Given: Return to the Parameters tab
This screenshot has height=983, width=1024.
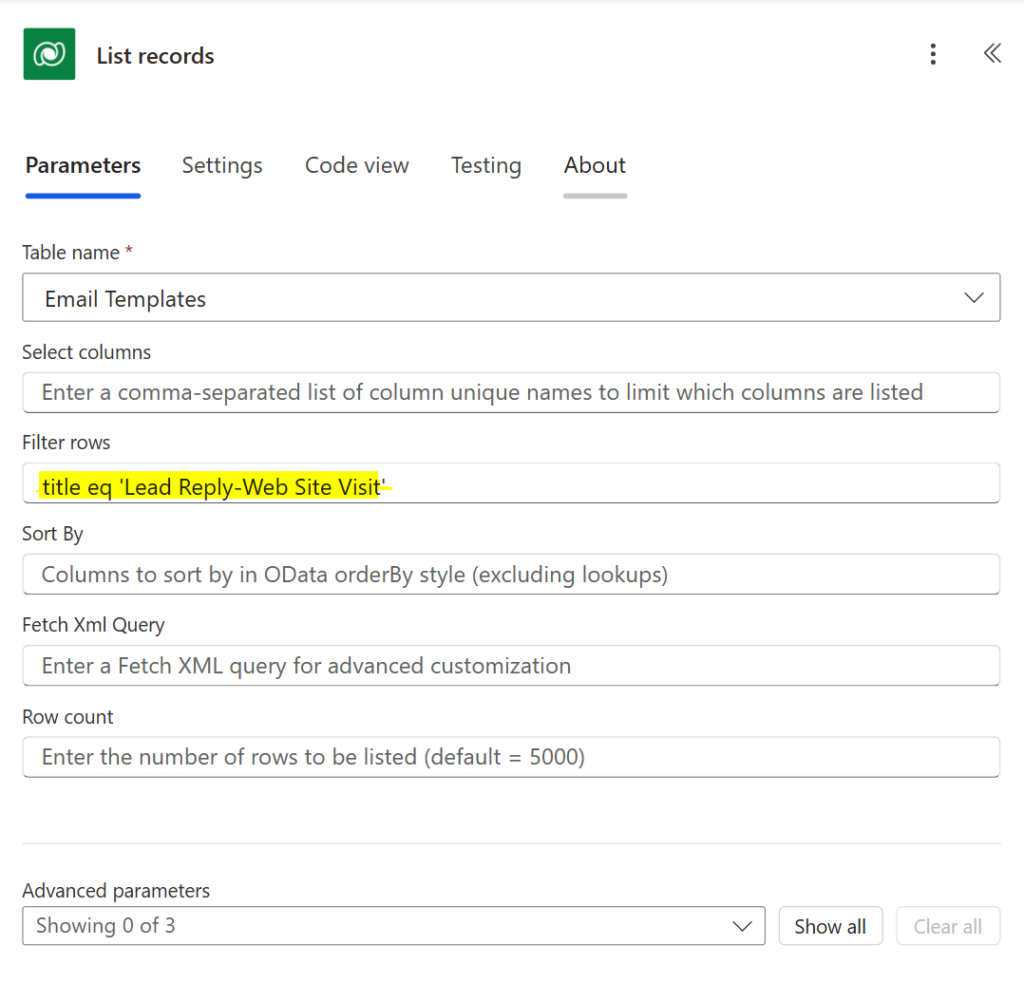Looking at the screenshot, I should click(x=82, y=166).
